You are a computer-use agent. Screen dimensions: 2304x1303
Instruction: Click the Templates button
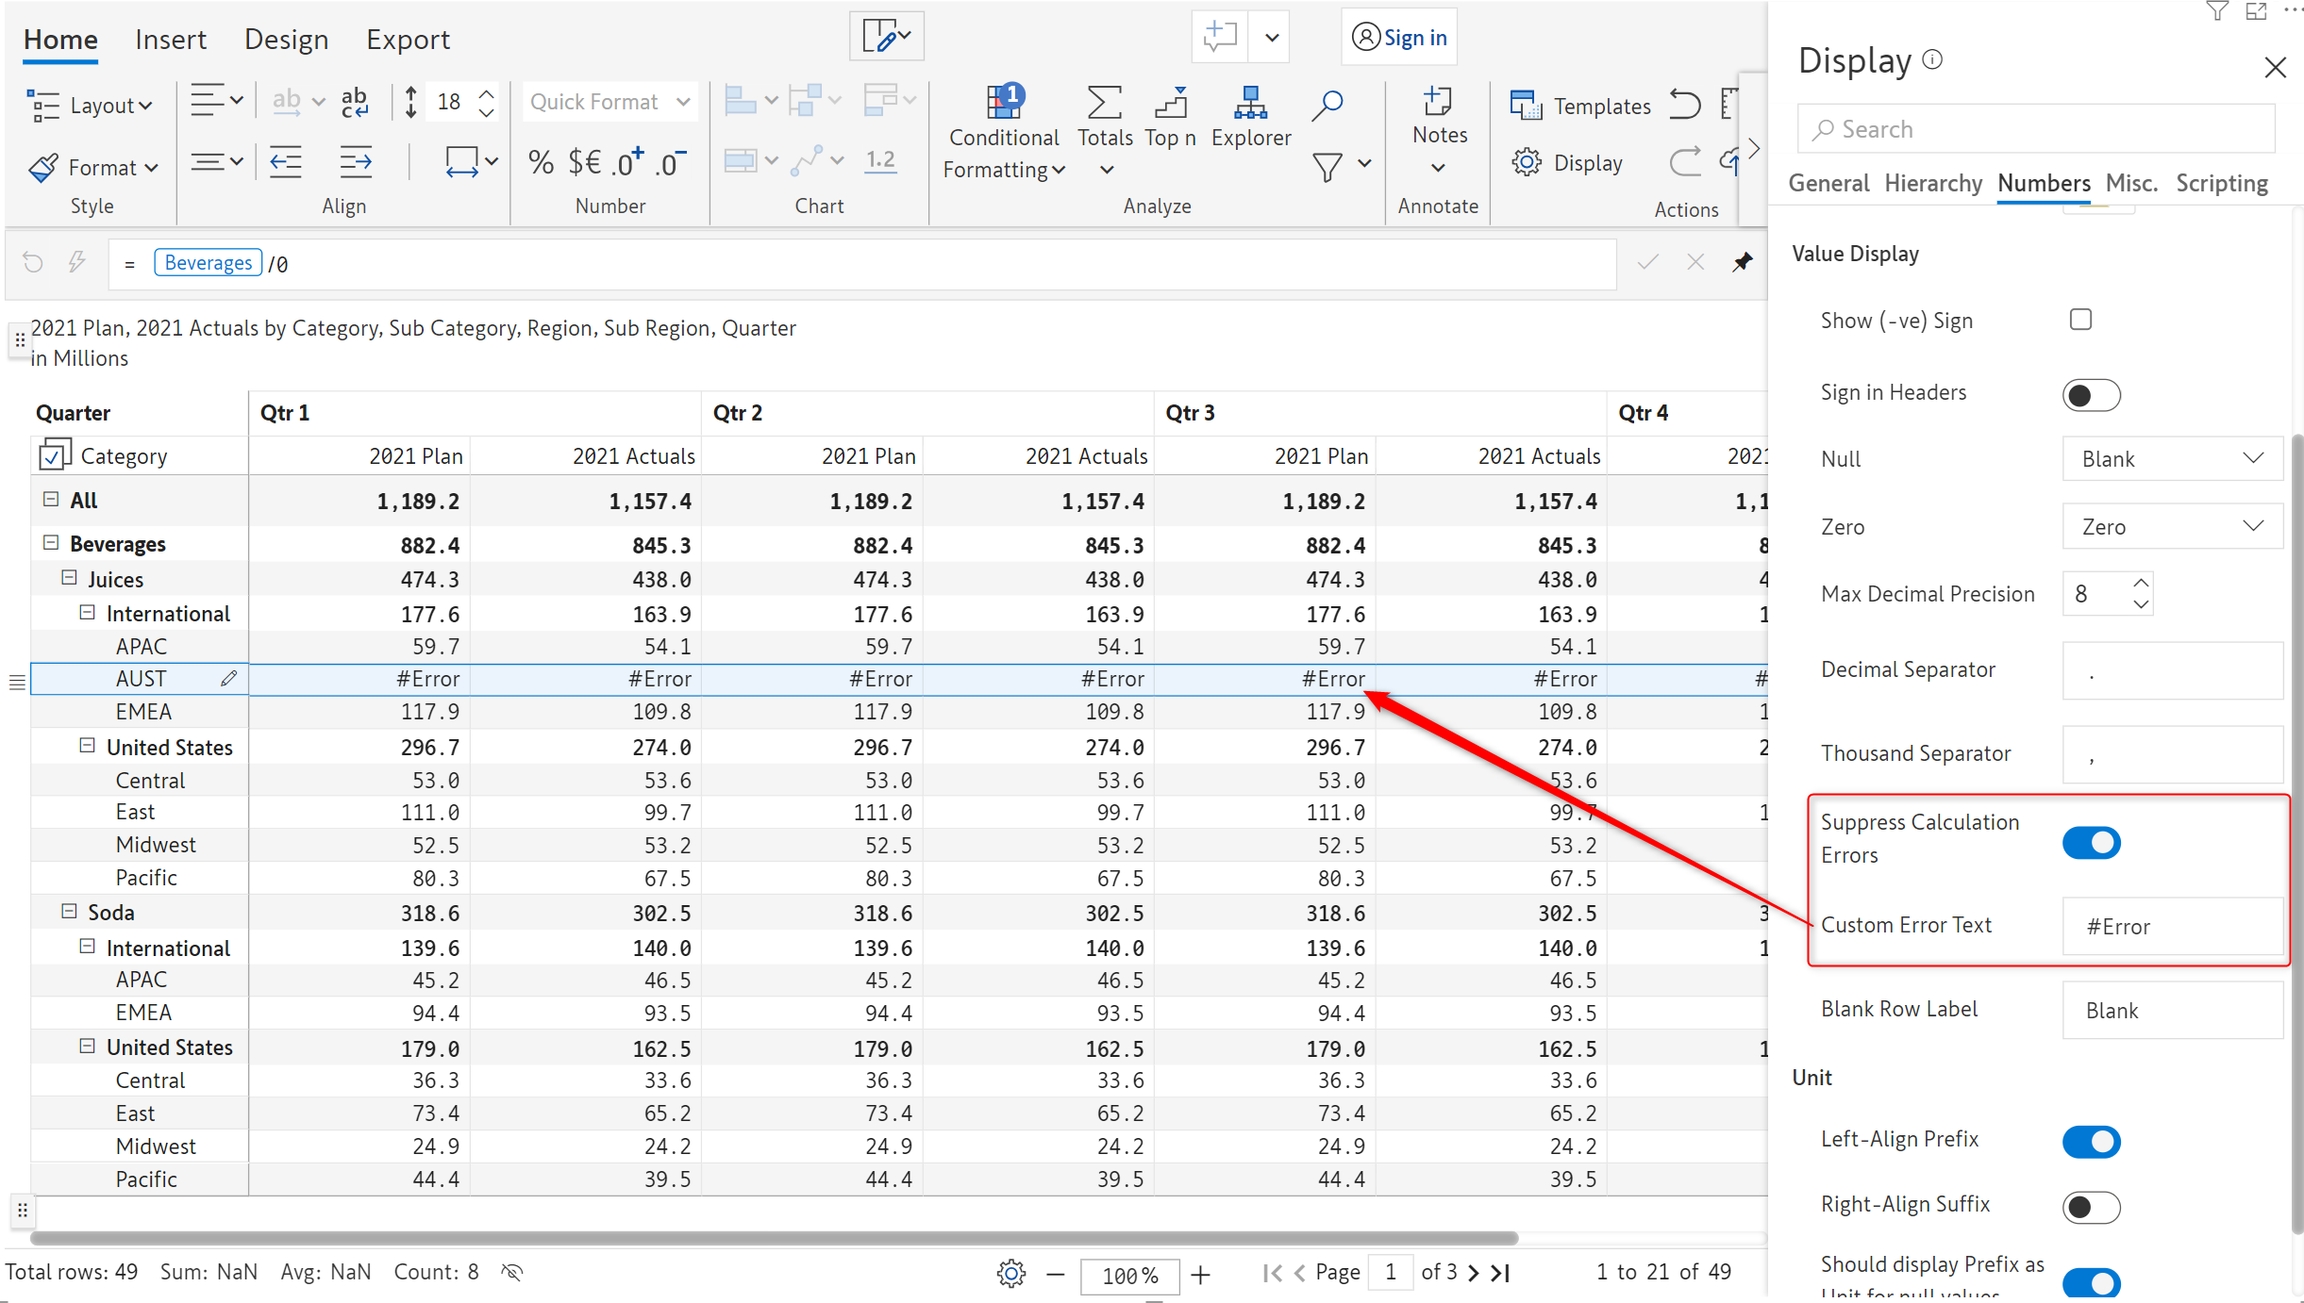click(1580, 106)
